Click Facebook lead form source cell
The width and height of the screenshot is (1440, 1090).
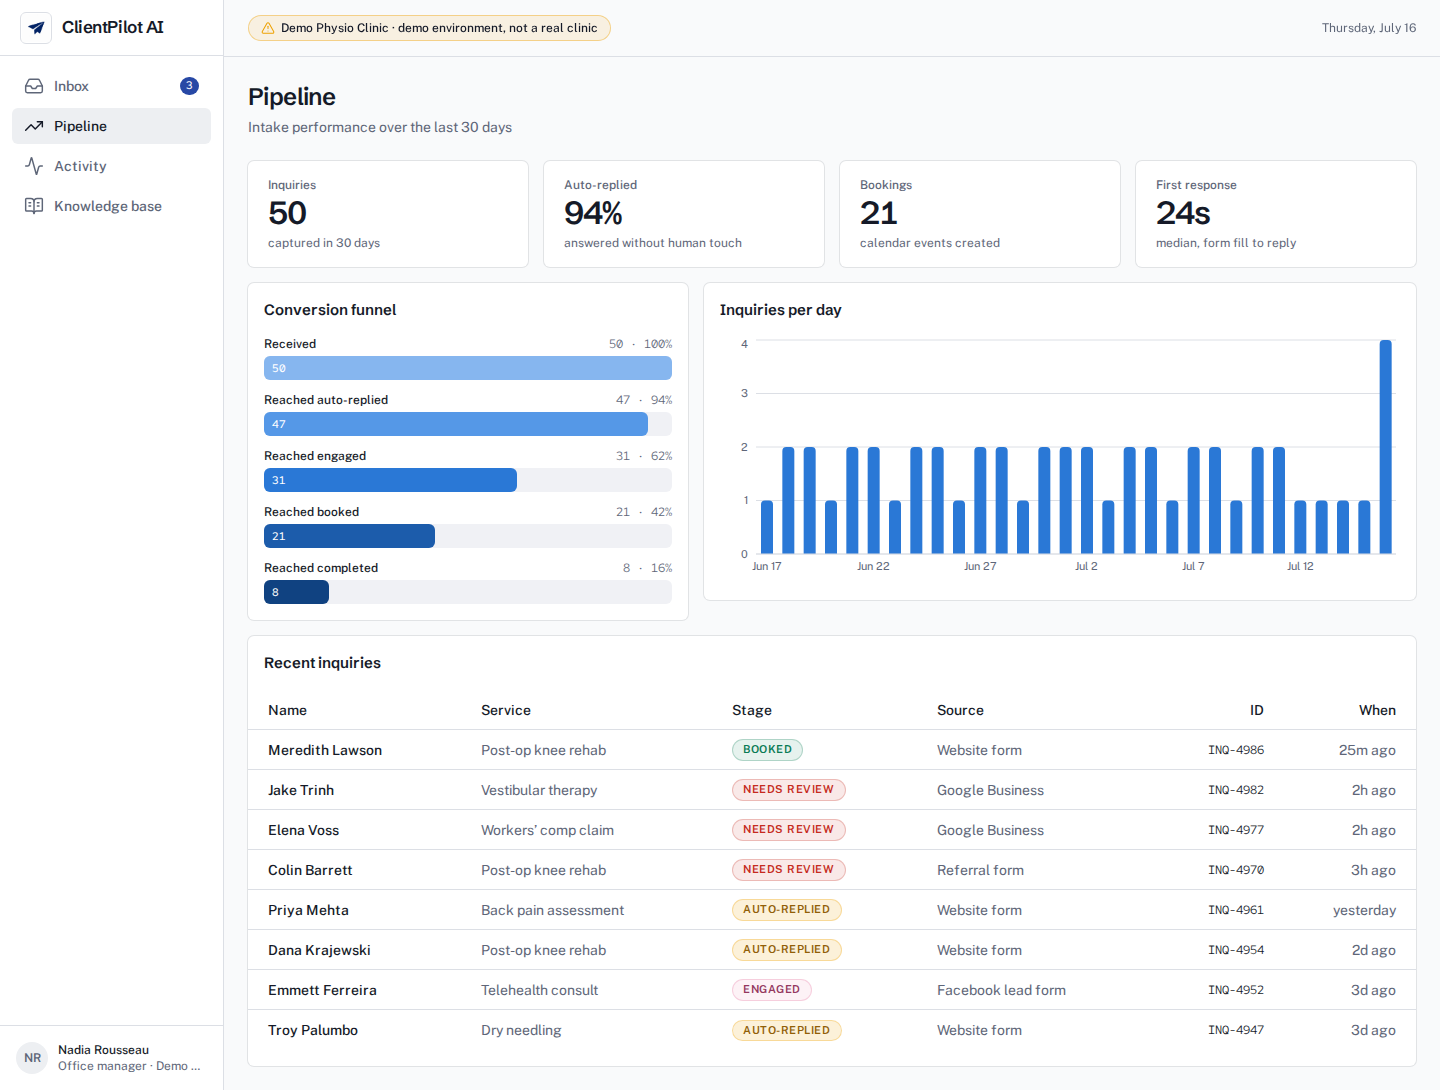(x=1001, y=990)
